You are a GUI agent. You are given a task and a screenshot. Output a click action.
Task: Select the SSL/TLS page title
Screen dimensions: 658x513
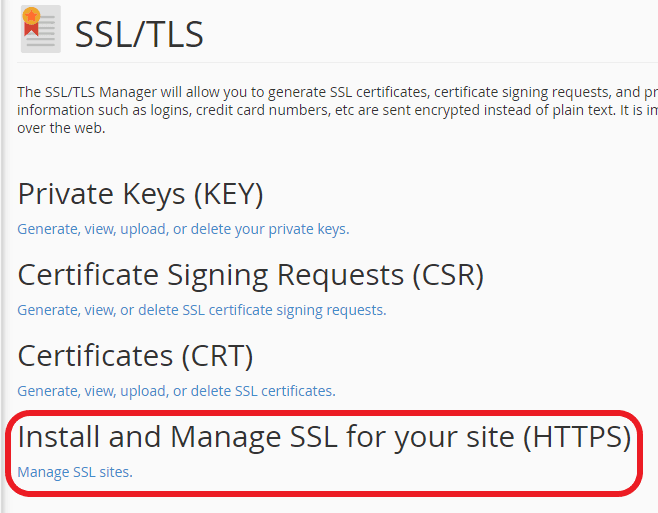point(139,35)
